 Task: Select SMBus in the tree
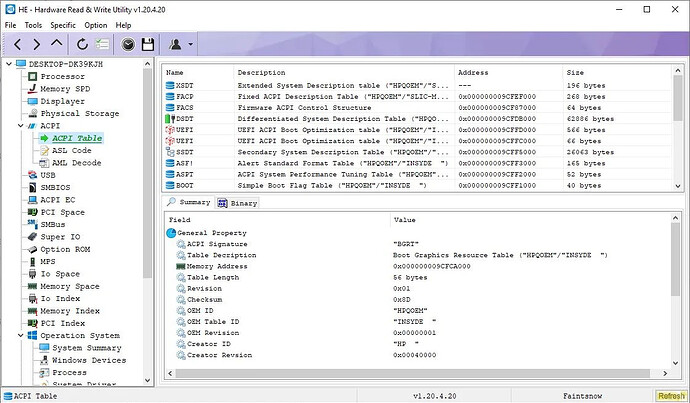[53, 224]
